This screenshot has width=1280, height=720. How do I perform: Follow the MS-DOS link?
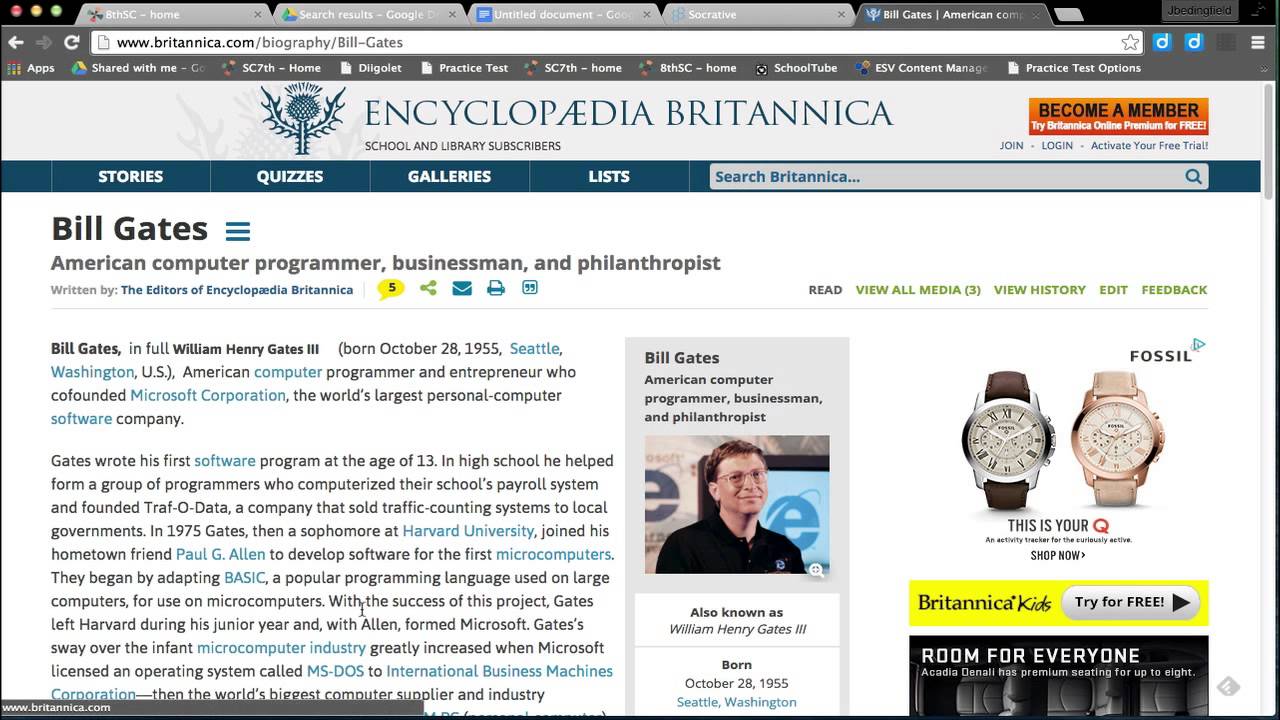coord(335,671)
